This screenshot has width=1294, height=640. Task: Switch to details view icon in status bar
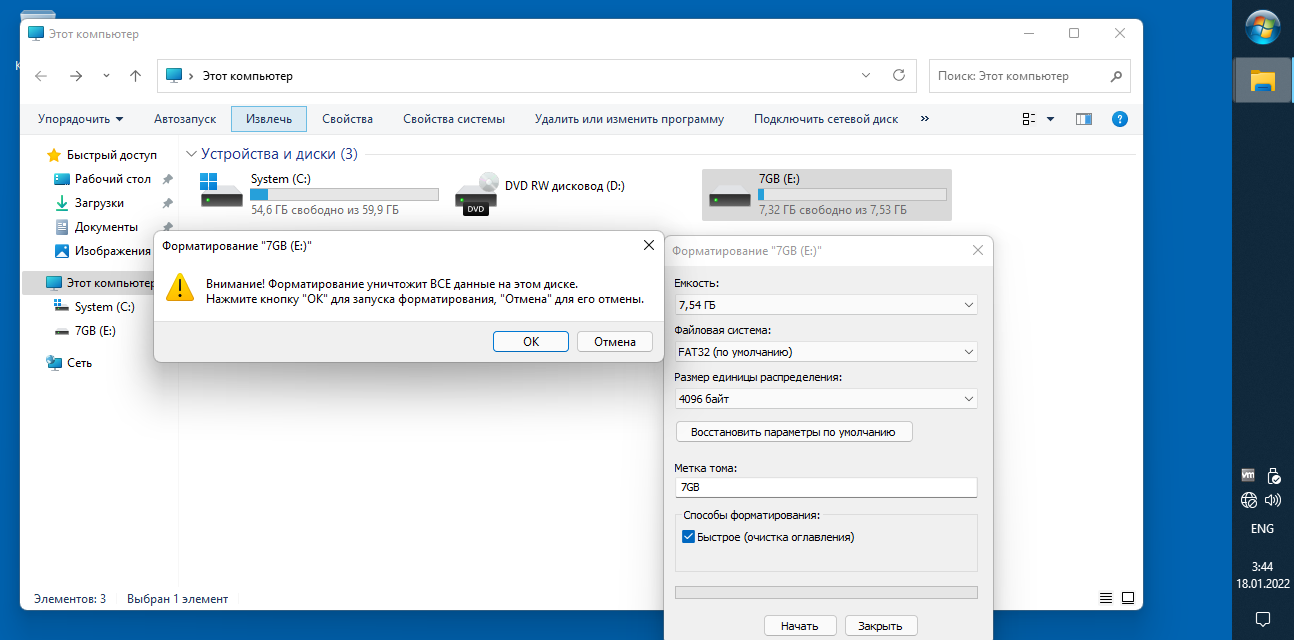[1106, 599]
